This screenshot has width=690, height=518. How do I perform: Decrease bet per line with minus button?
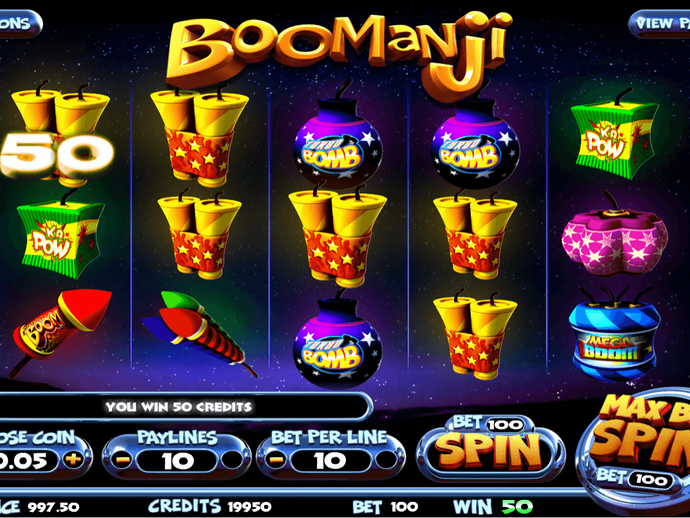(x=276, y=460)
